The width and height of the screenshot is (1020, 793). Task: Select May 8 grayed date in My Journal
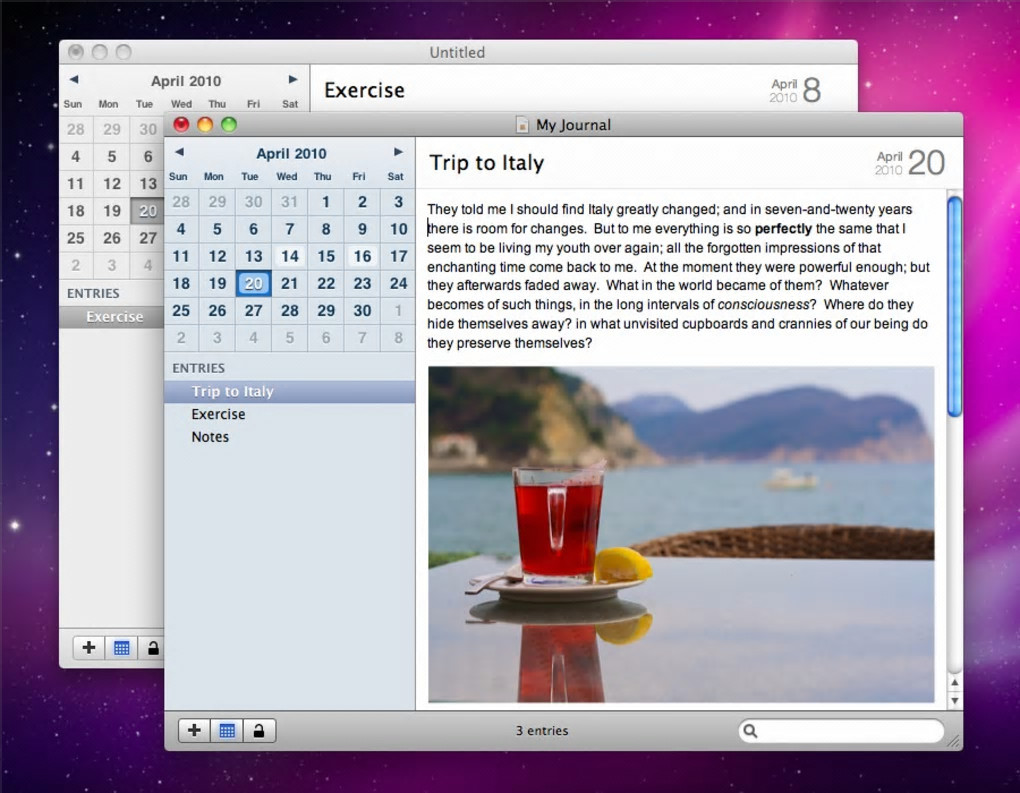398,338
